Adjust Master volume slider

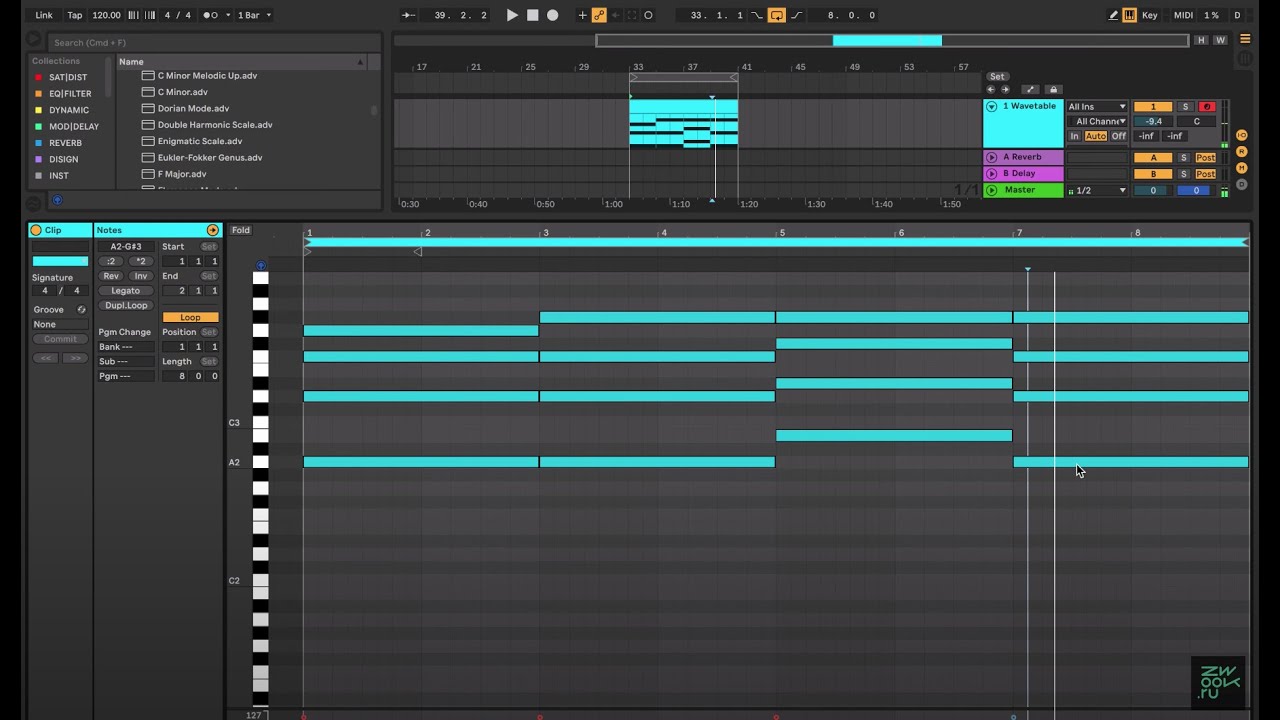click(x=1153, y=190)
